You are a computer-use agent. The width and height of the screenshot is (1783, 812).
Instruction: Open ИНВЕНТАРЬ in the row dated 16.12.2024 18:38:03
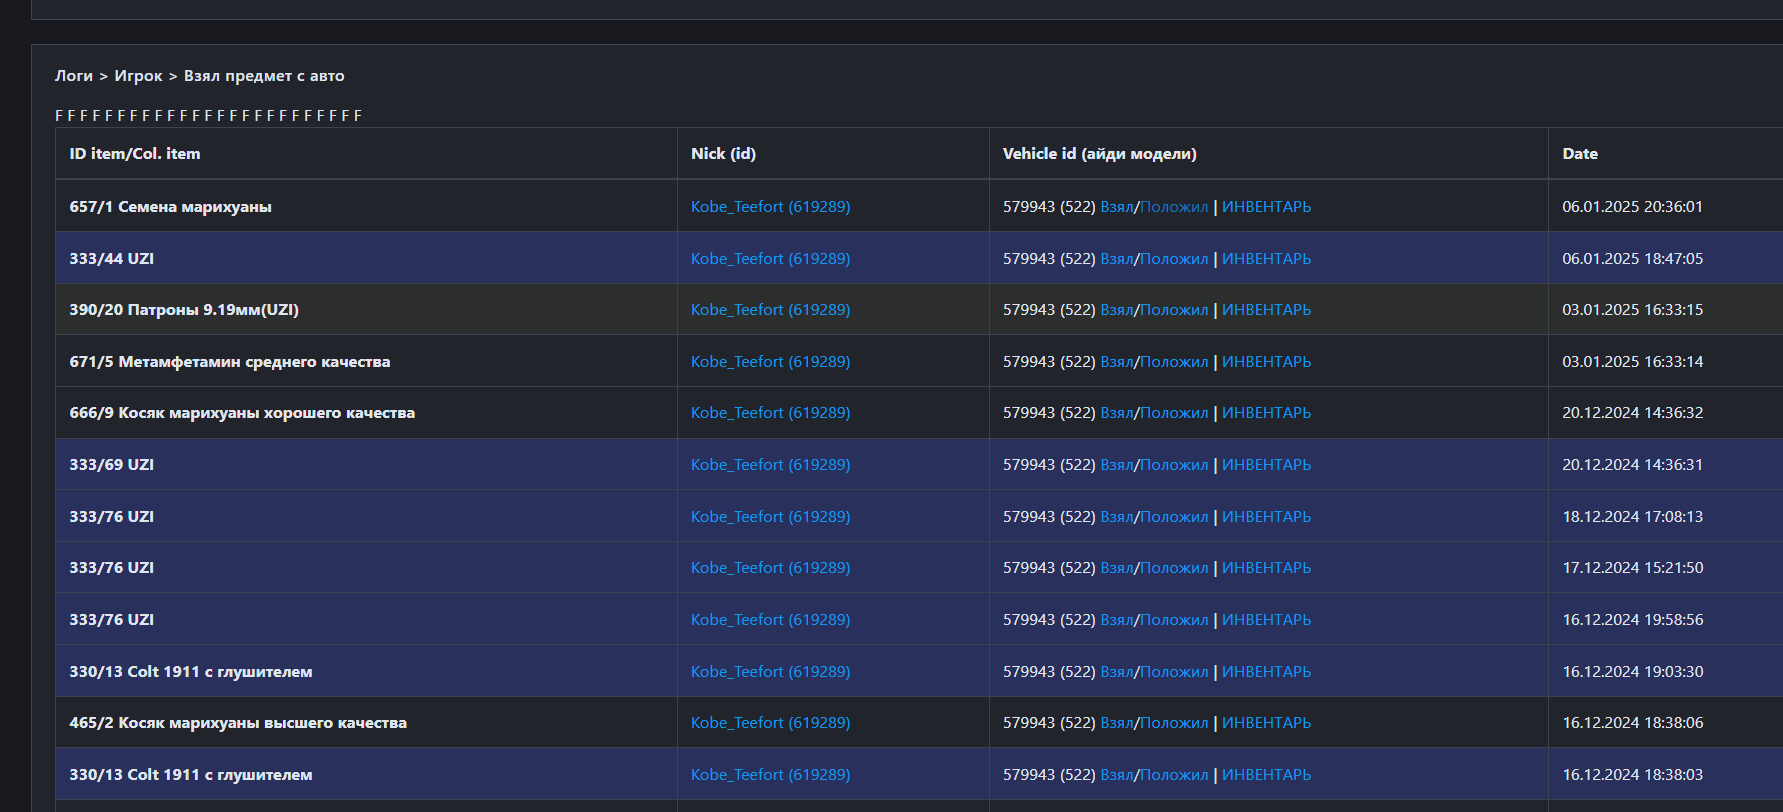pos(1266,775)
